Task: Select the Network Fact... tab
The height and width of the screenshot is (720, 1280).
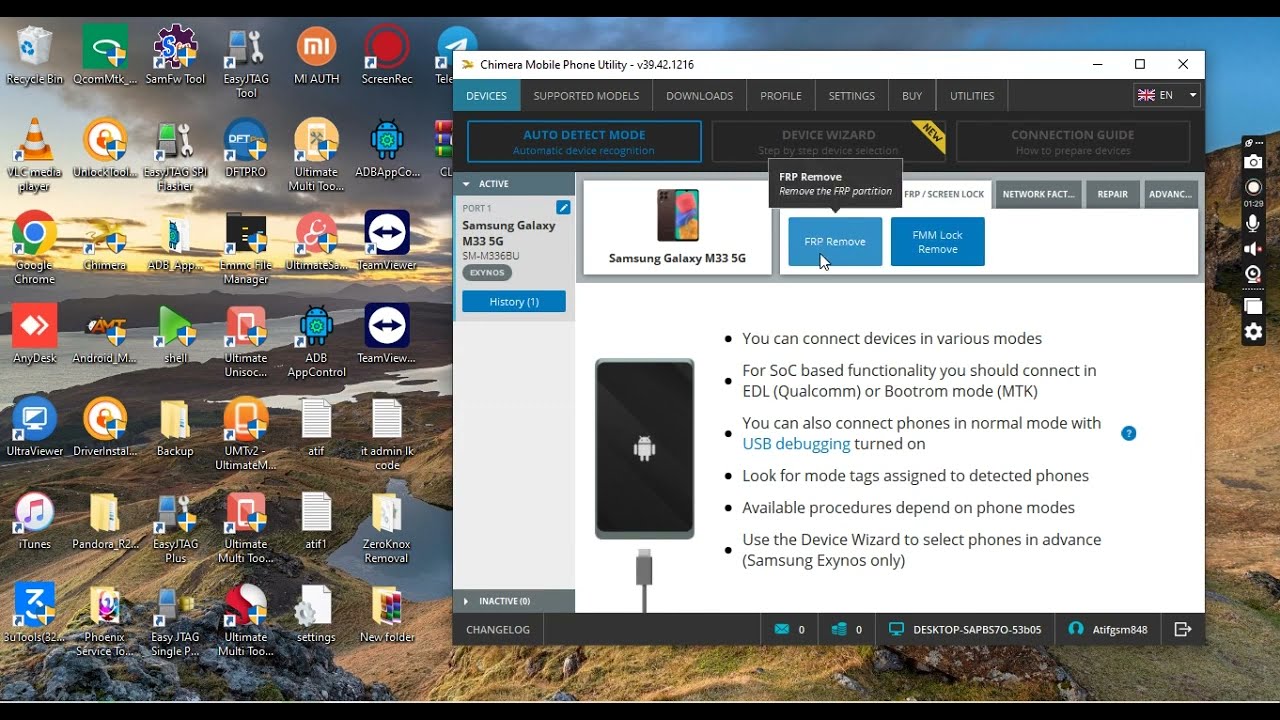Action: pos(1038,195)
